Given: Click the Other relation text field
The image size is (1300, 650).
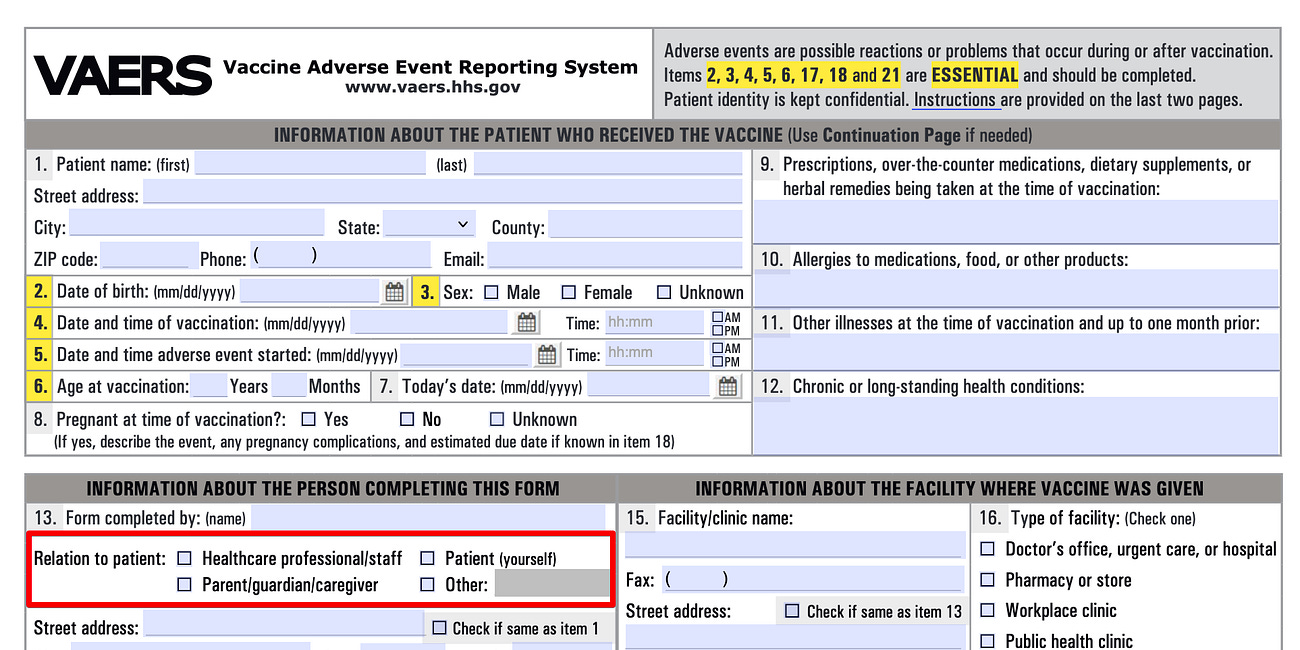Looking at the screenshot, I should (551, 583).
